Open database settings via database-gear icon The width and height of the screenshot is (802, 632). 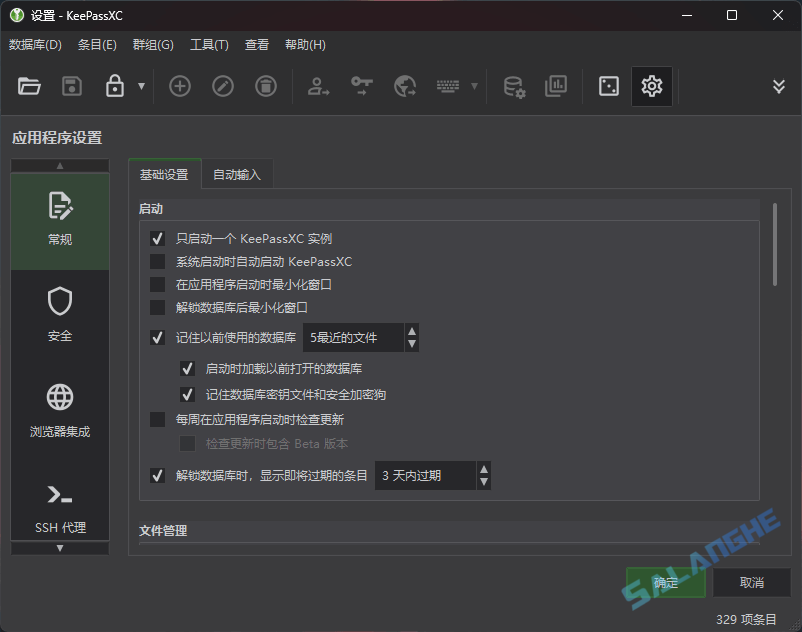[513, 86]
